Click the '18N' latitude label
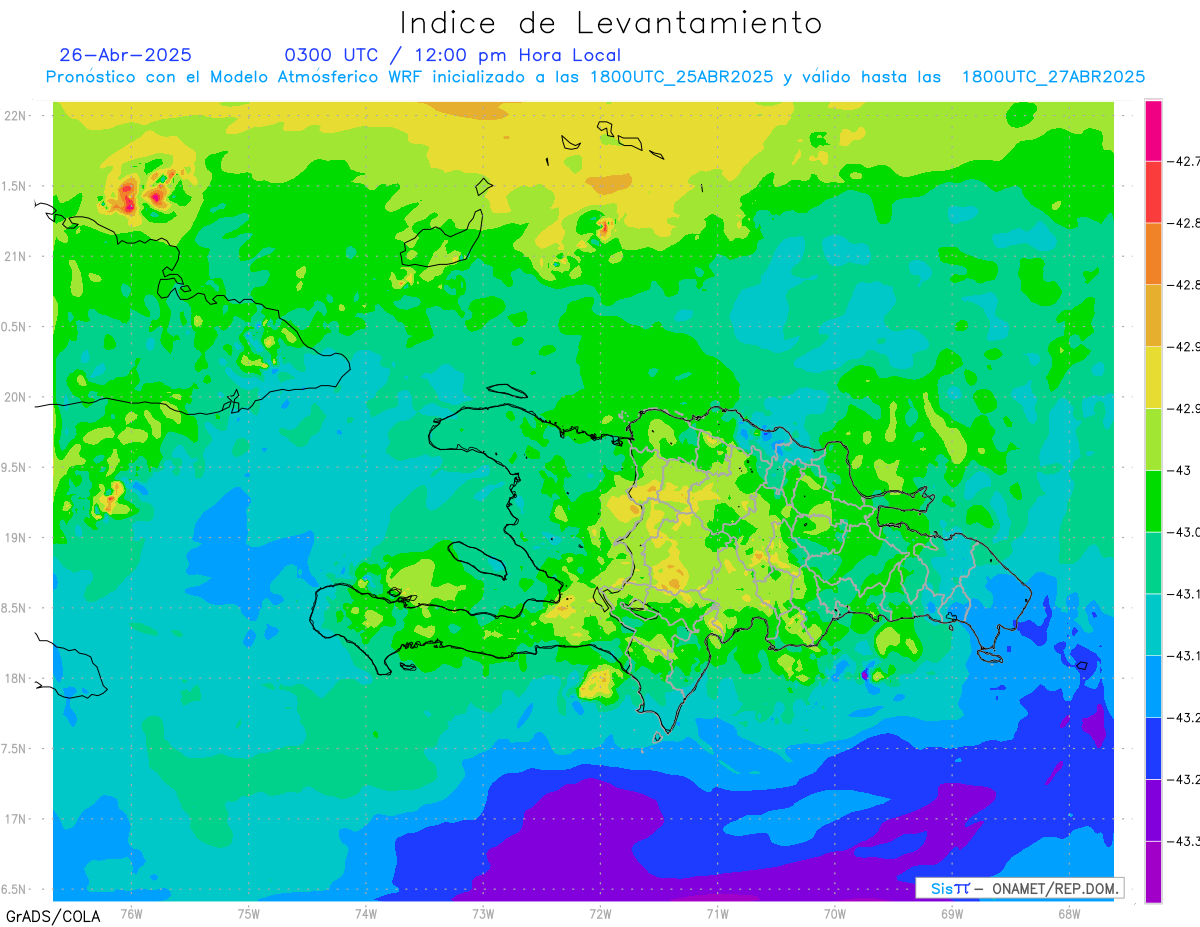 pyautogui.click(x=16, y=678)
